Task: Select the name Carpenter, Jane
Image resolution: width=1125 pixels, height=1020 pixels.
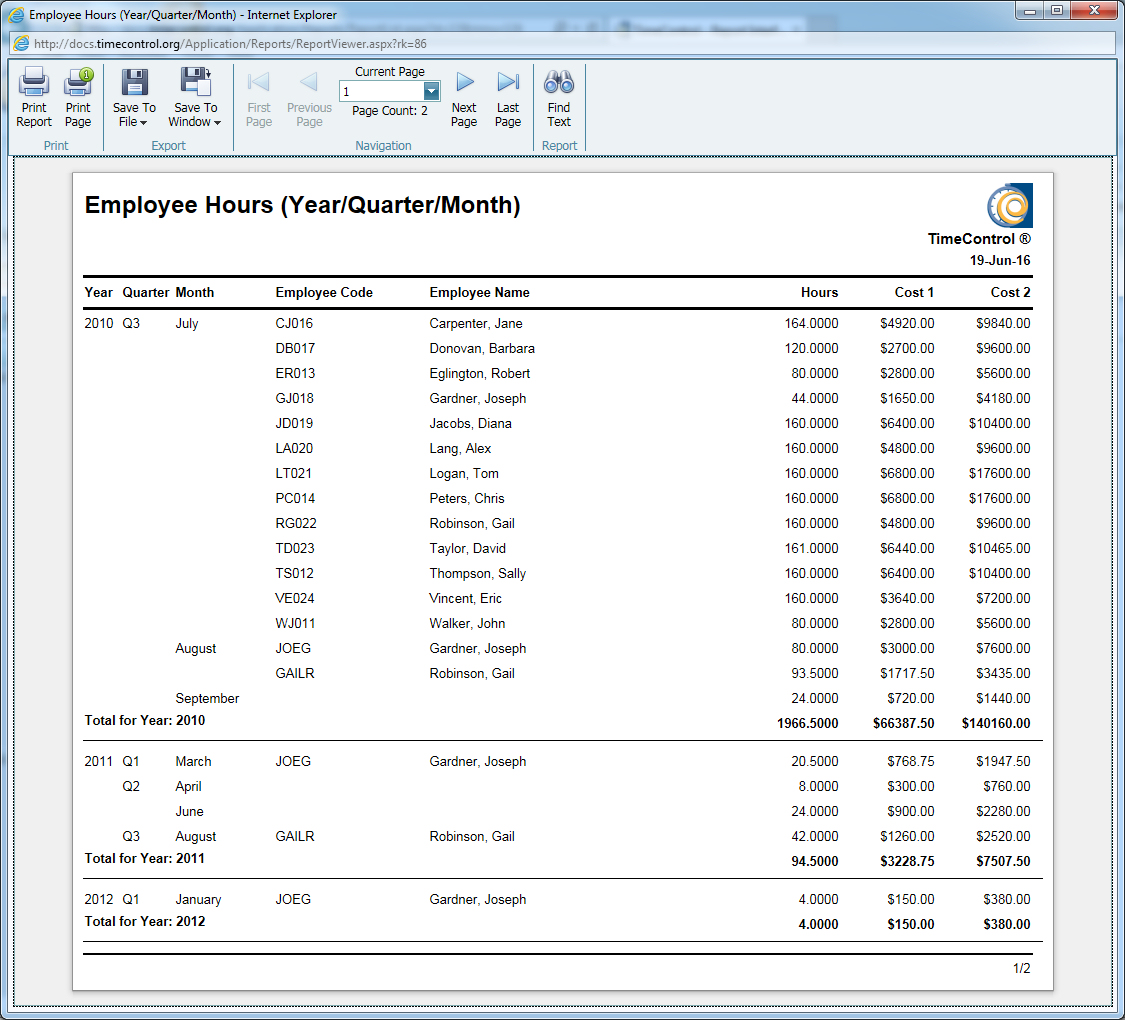Action: (476, 324)
